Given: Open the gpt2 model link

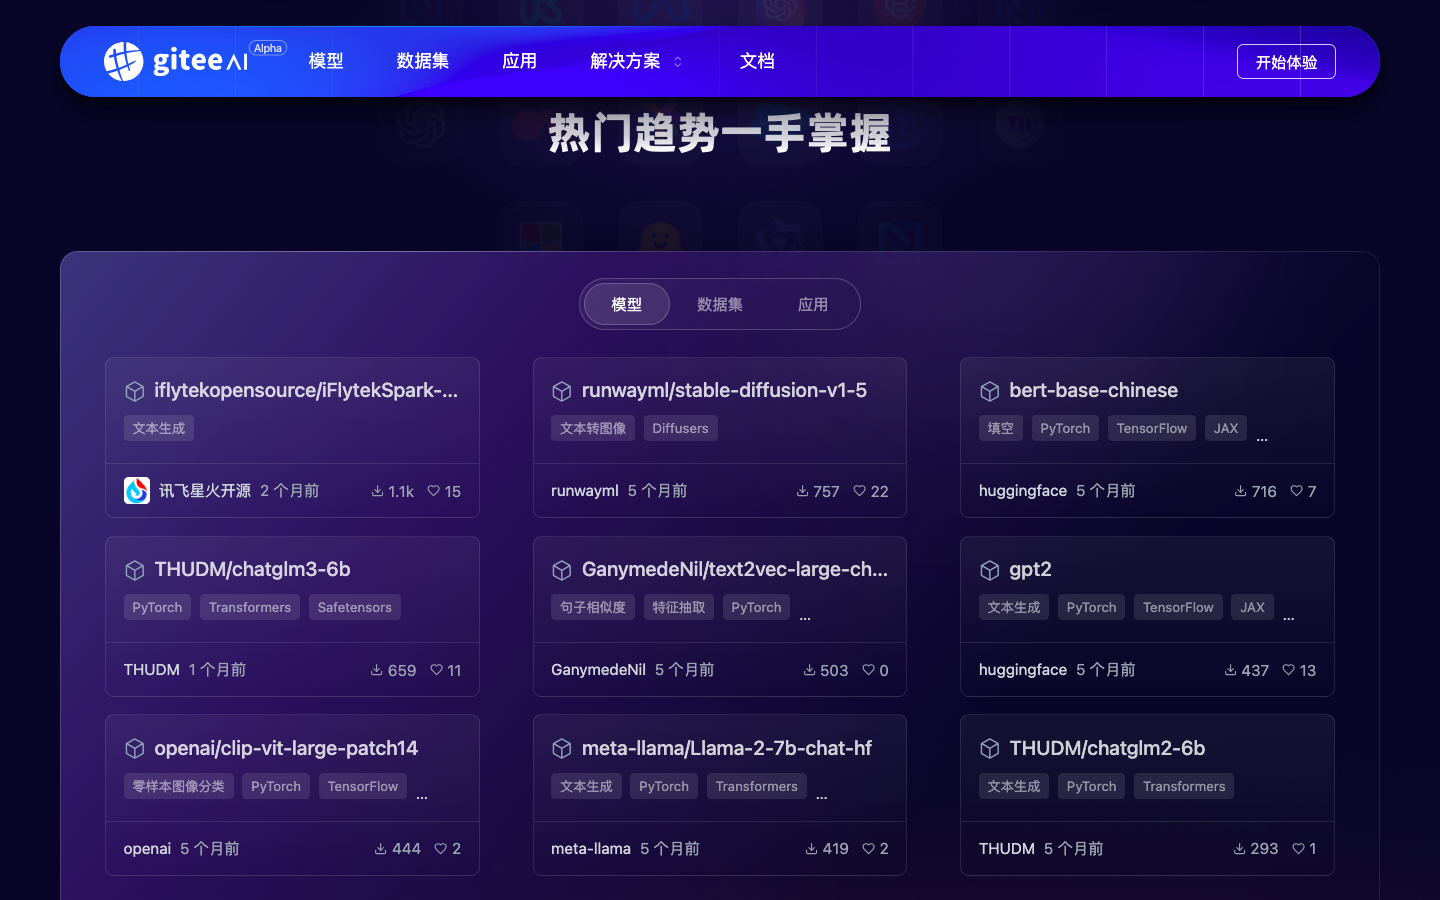Looking at the screenshot, I should click(x=1030, y=569).
